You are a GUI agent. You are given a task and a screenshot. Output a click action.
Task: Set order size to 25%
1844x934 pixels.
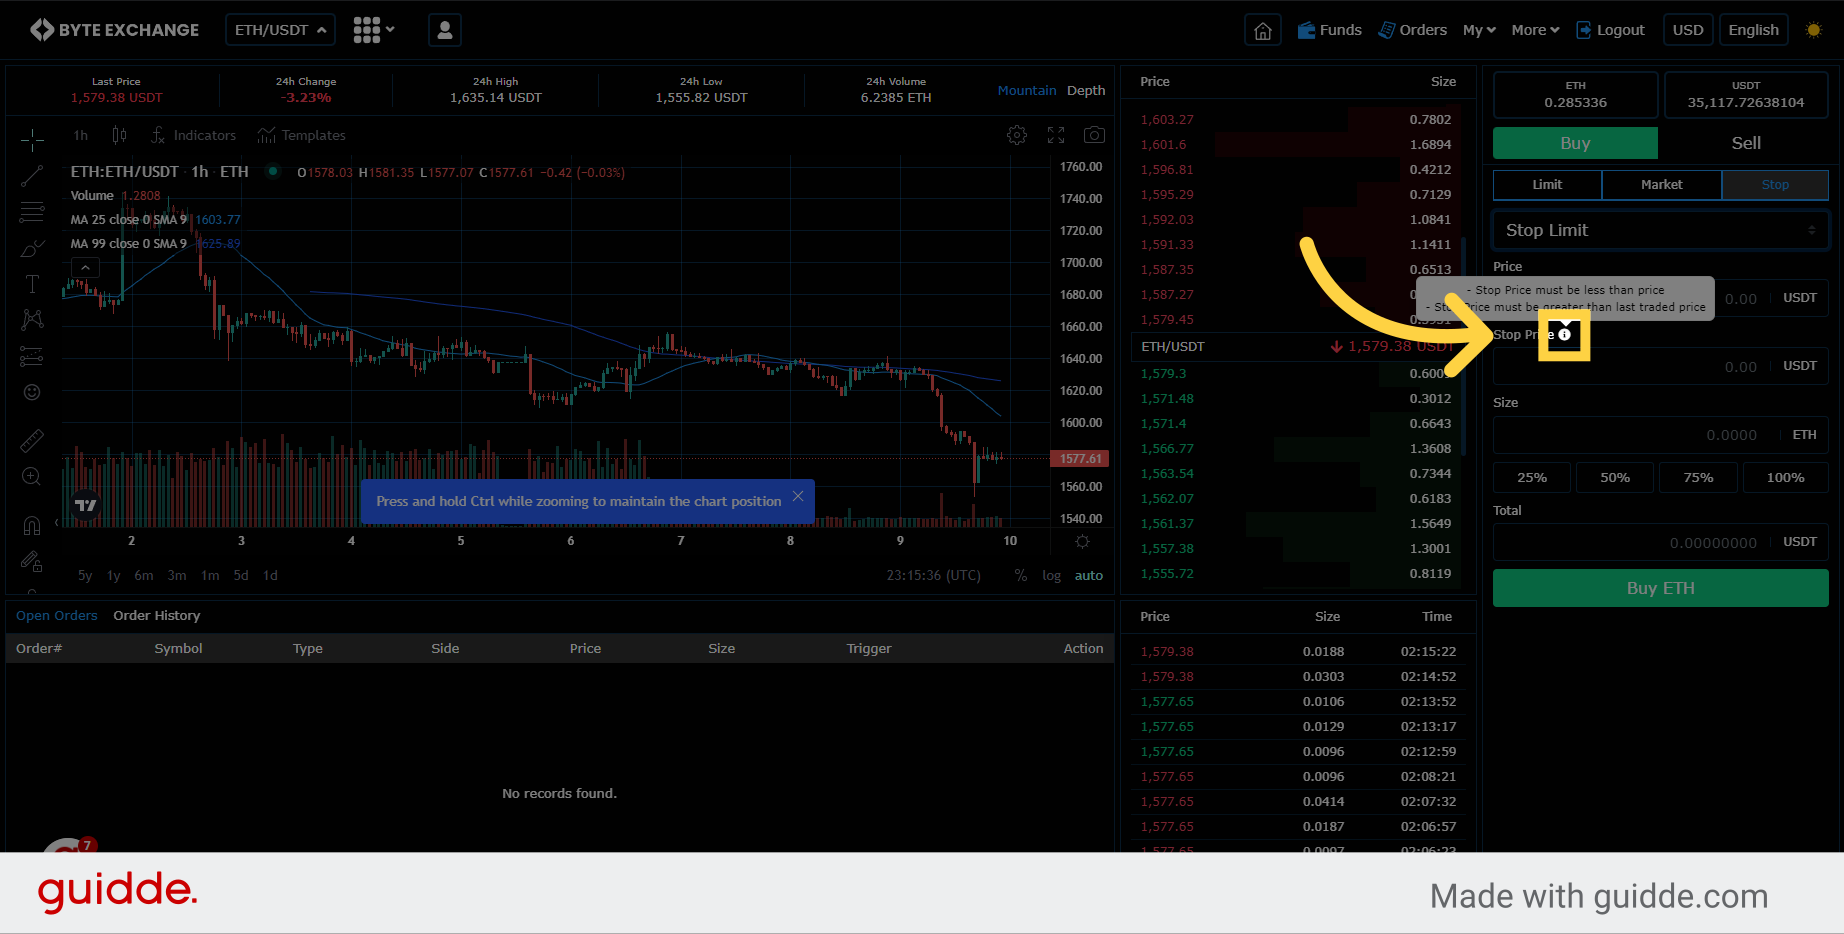coord(1532,477)
